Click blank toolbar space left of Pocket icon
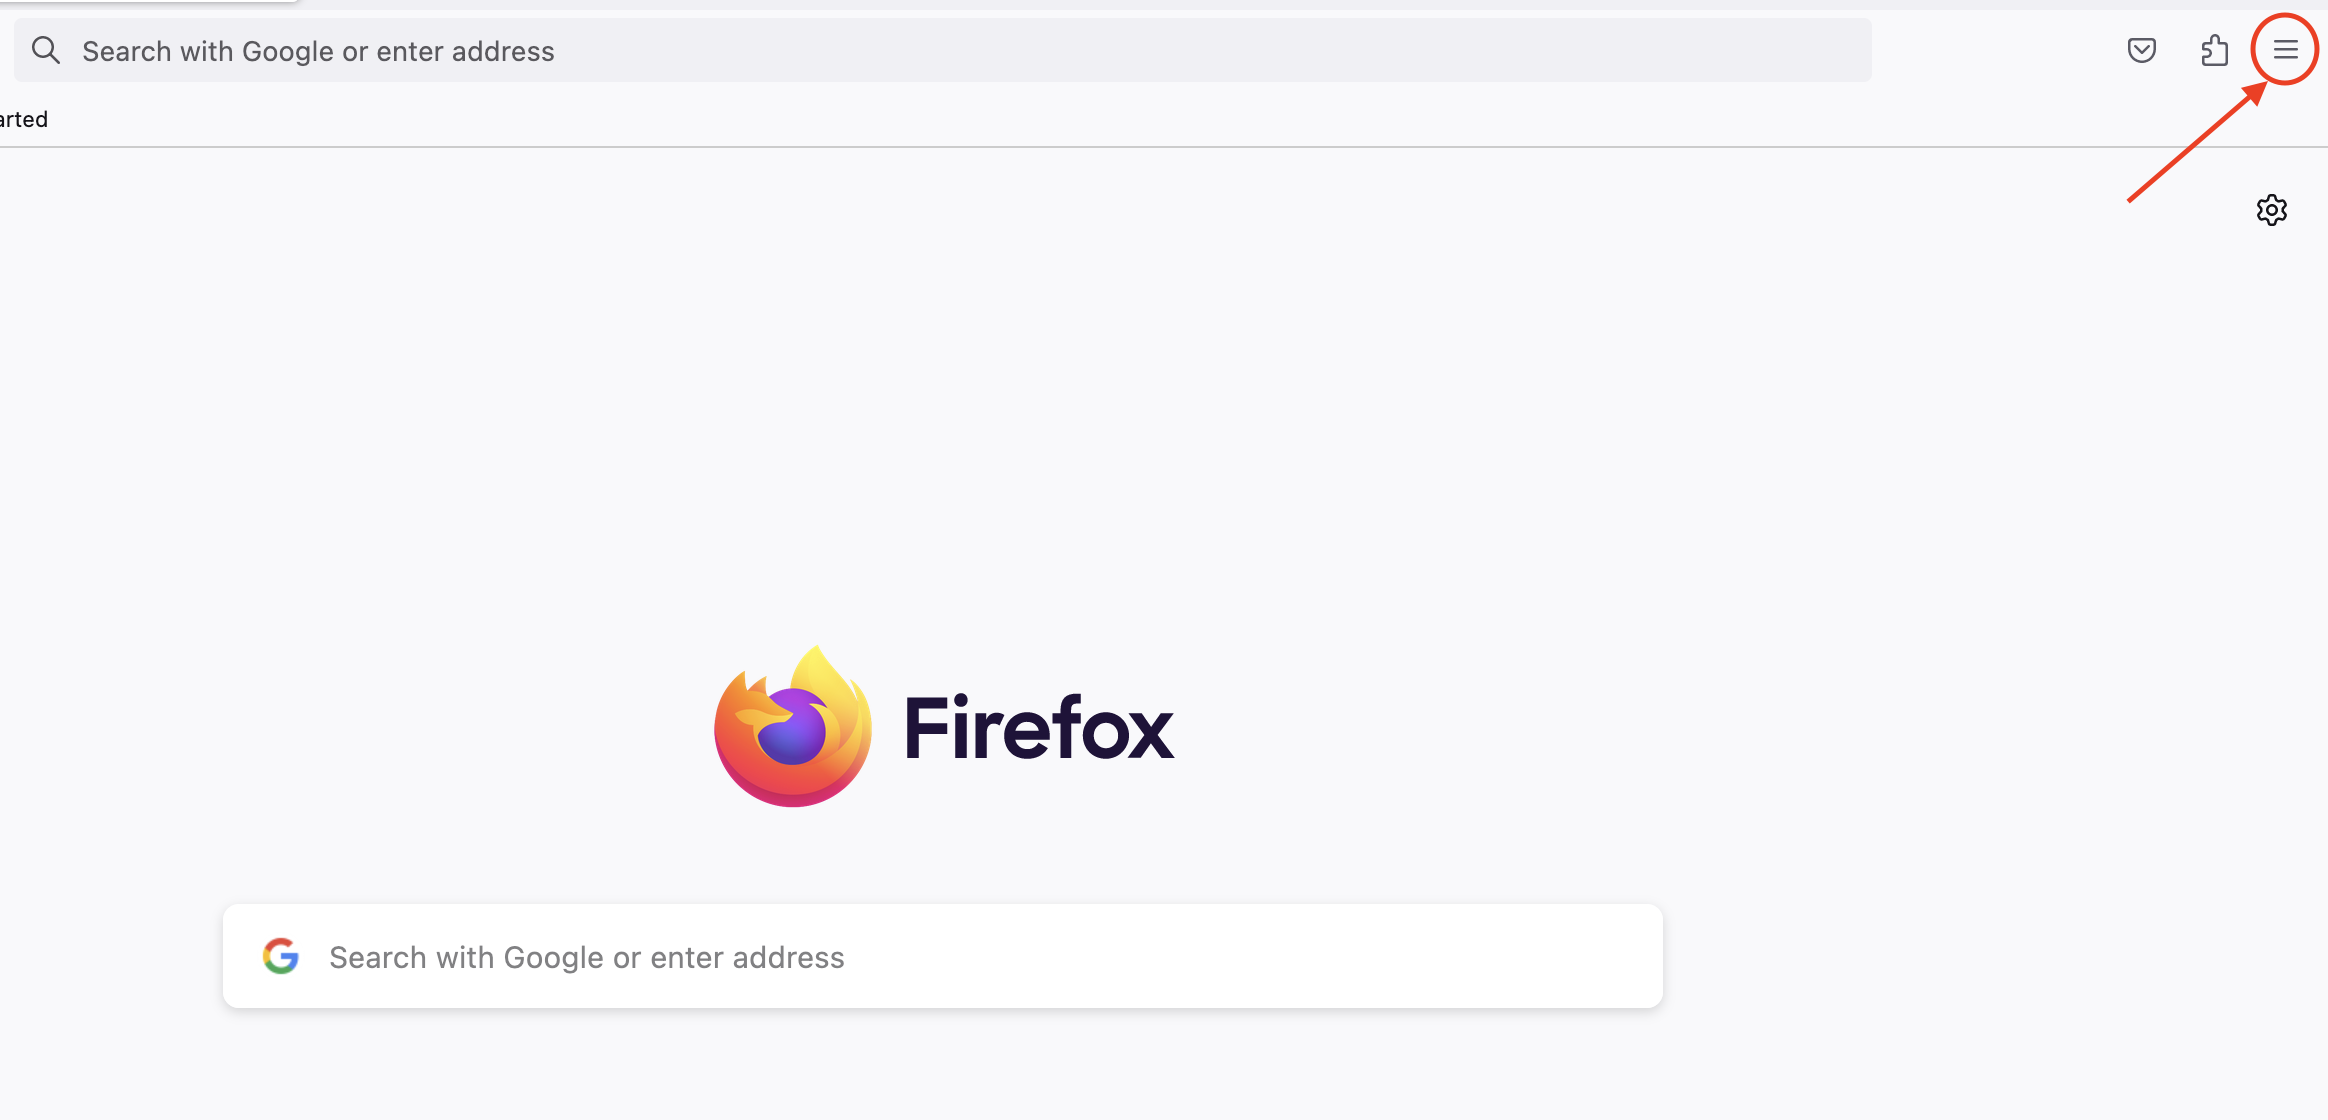This screenshot has height=1120, width=2328. (1995, 50)
